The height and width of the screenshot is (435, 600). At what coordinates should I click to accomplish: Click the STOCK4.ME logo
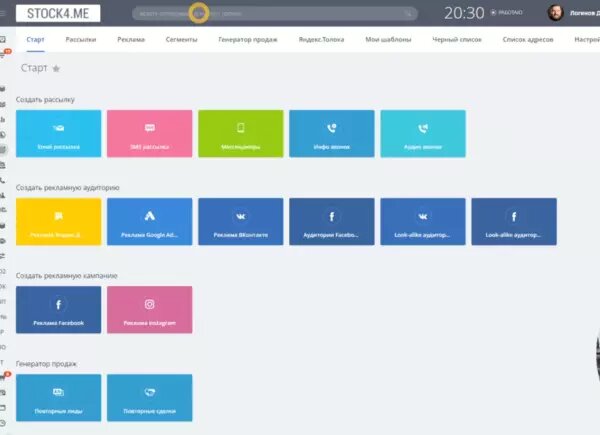[x=58, y=13]
